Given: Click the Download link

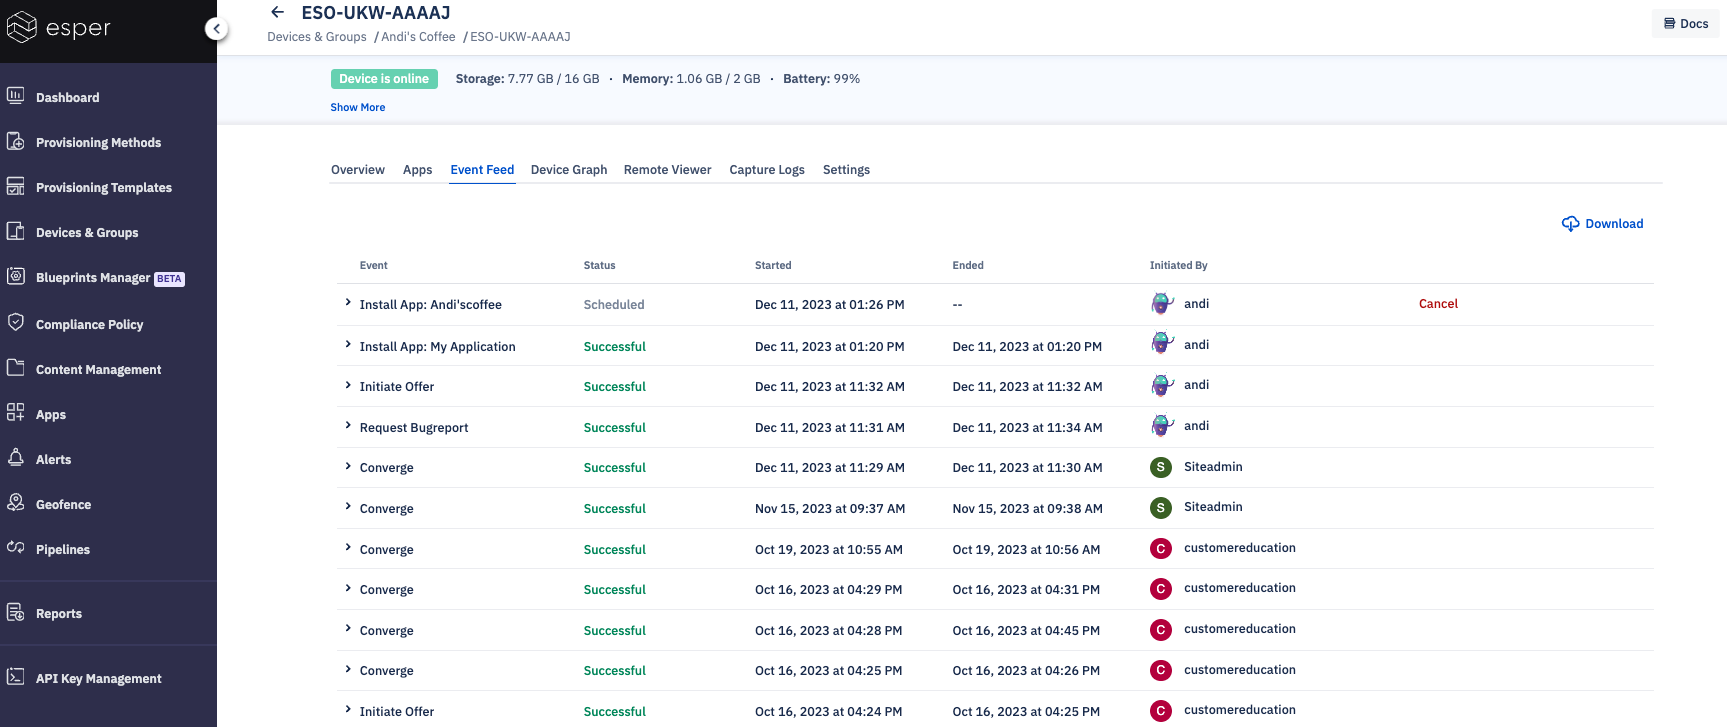Looking at the screenshot, I should [x=1602, y=224].
